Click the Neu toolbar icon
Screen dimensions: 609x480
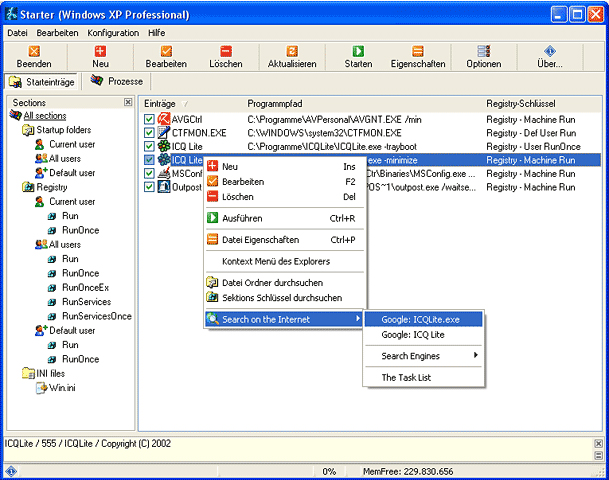click(100, 52)
